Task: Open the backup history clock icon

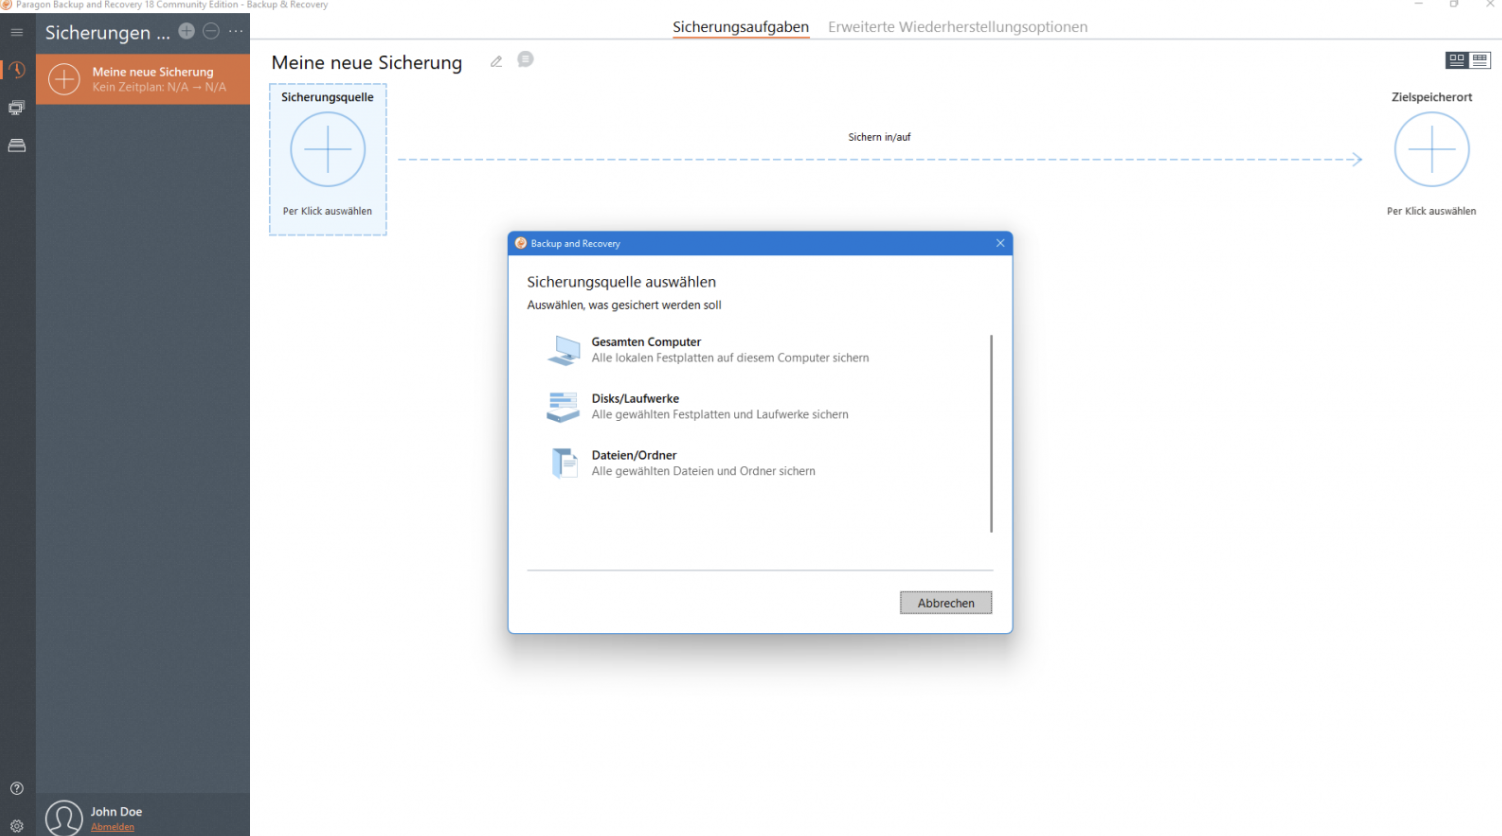Action: click(x=17, y=70)
